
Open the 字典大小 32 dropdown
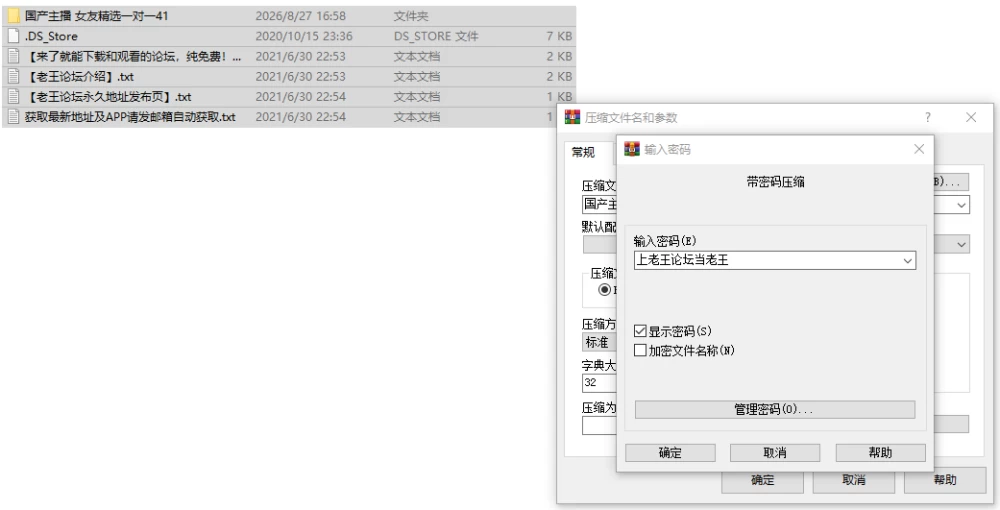[599, 382]
